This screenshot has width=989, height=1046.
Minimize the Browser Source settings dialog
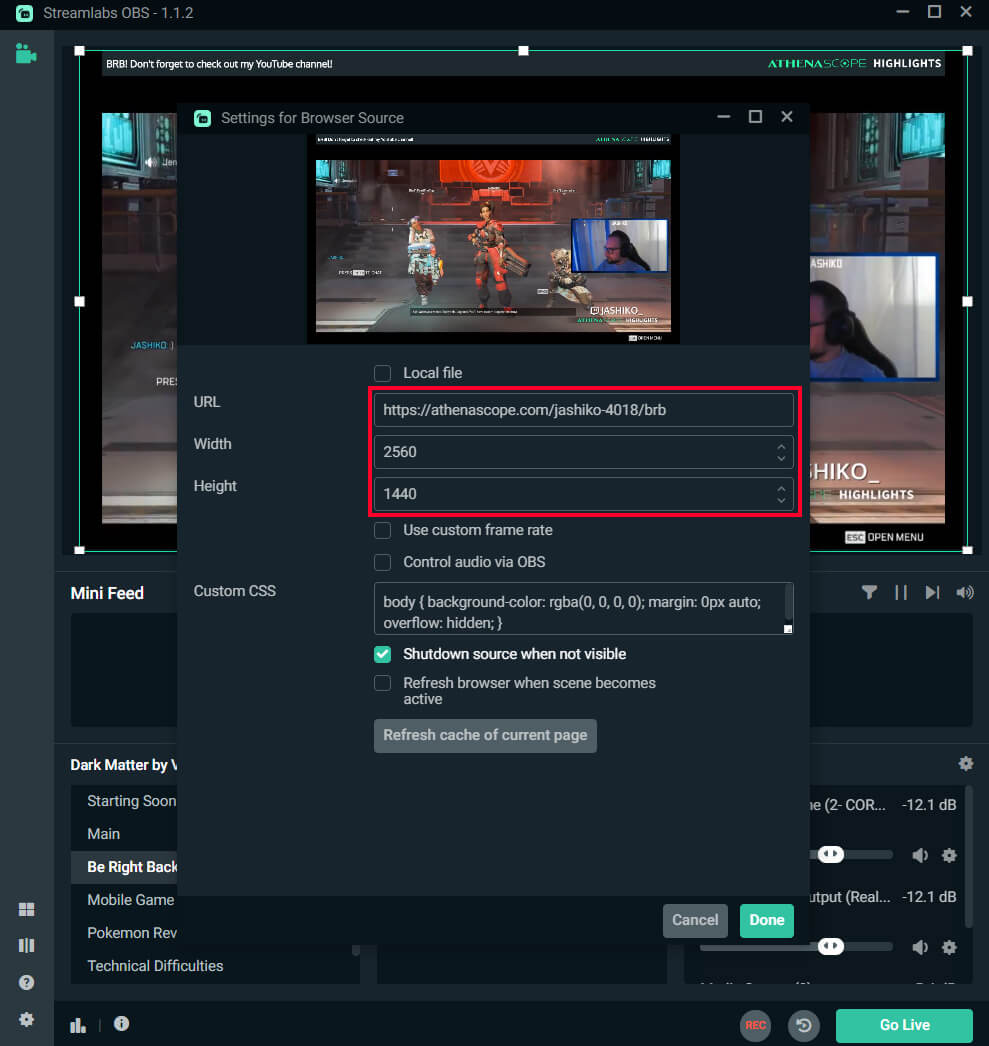pos(724,117)
